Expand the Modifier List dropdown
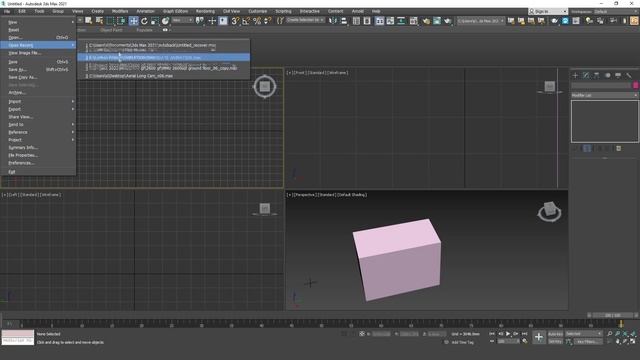 pyautogui.click(x=604, y=95)
